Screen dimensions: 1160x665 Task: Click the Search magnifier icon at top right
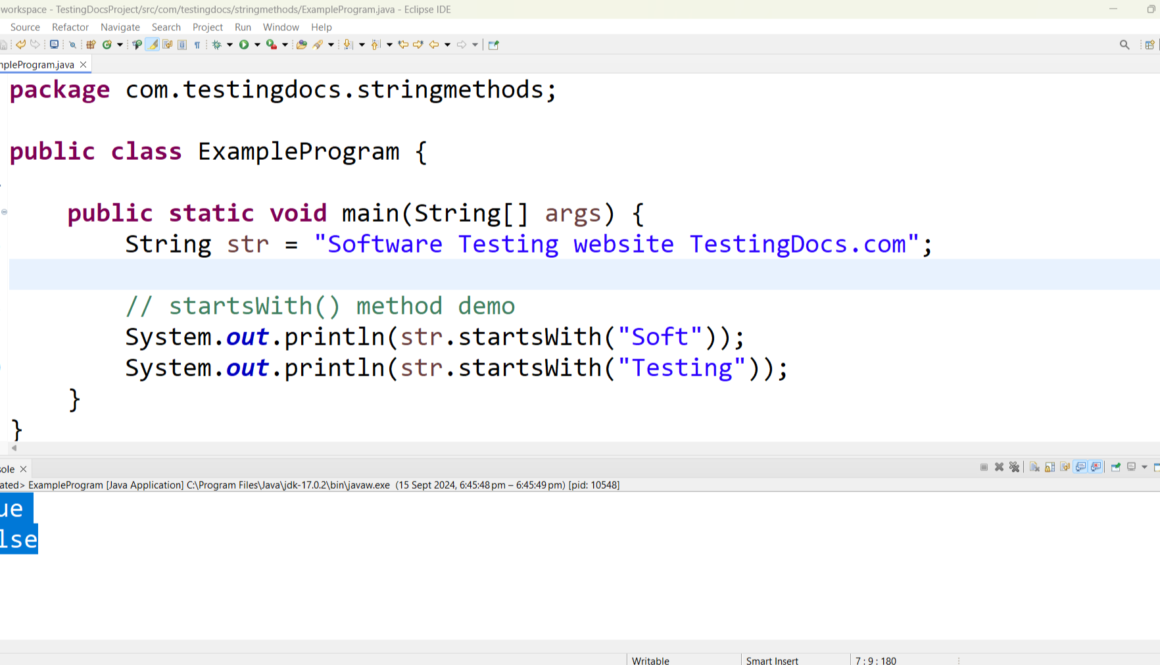[1124, 45]
